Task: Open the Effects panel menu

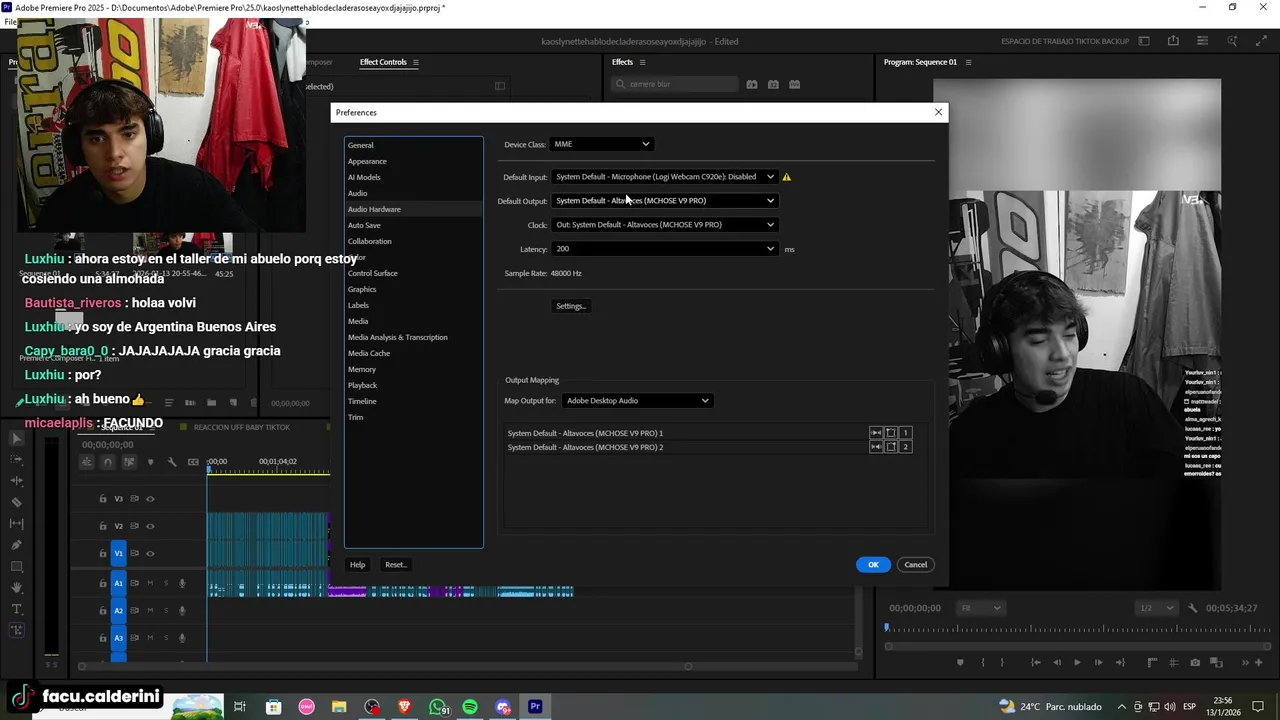Action: pos(643,62)
